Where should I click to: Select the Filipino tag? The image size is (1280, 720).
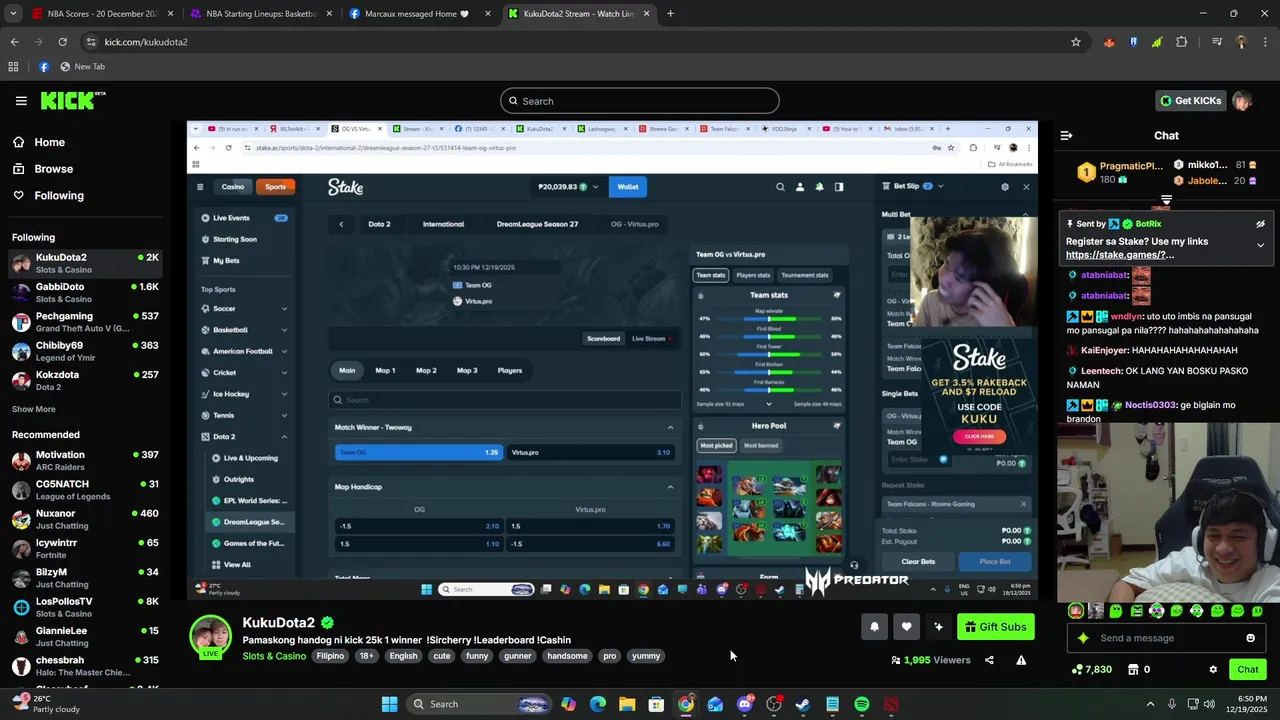click(x=330, y=656)
